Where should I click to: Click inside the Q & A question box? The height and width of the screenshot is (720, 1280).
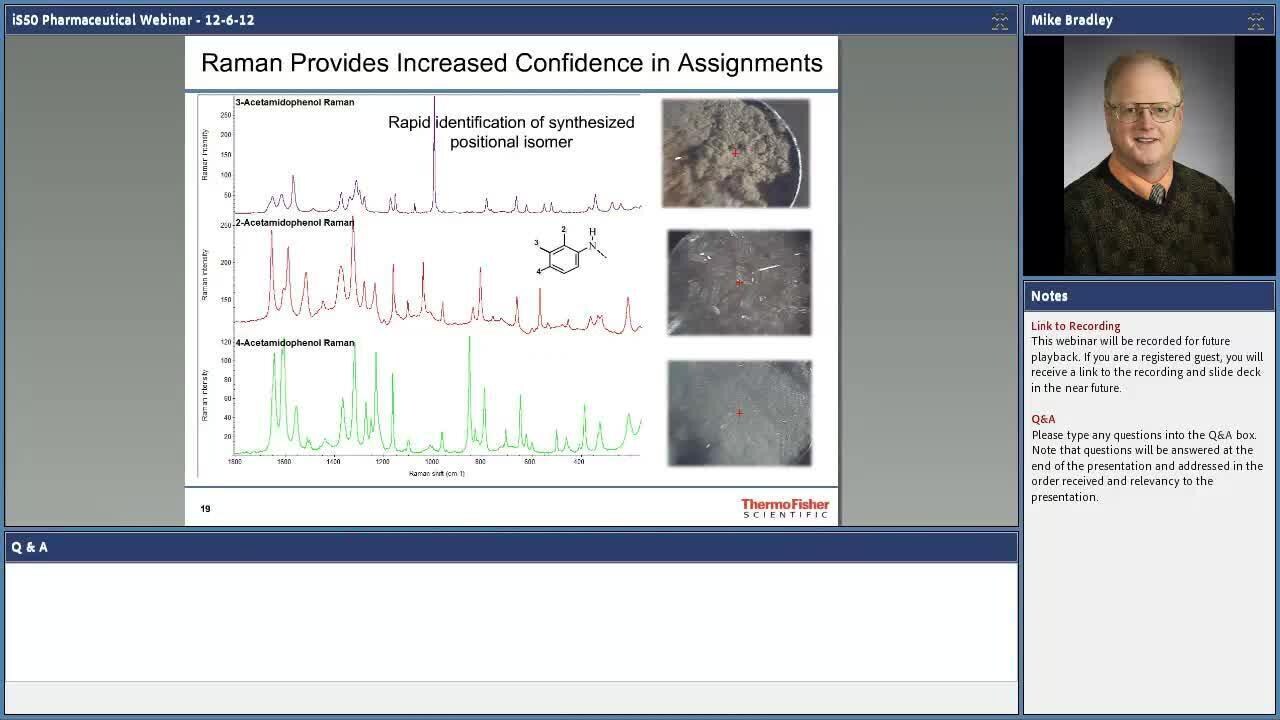tap(510, 620)
